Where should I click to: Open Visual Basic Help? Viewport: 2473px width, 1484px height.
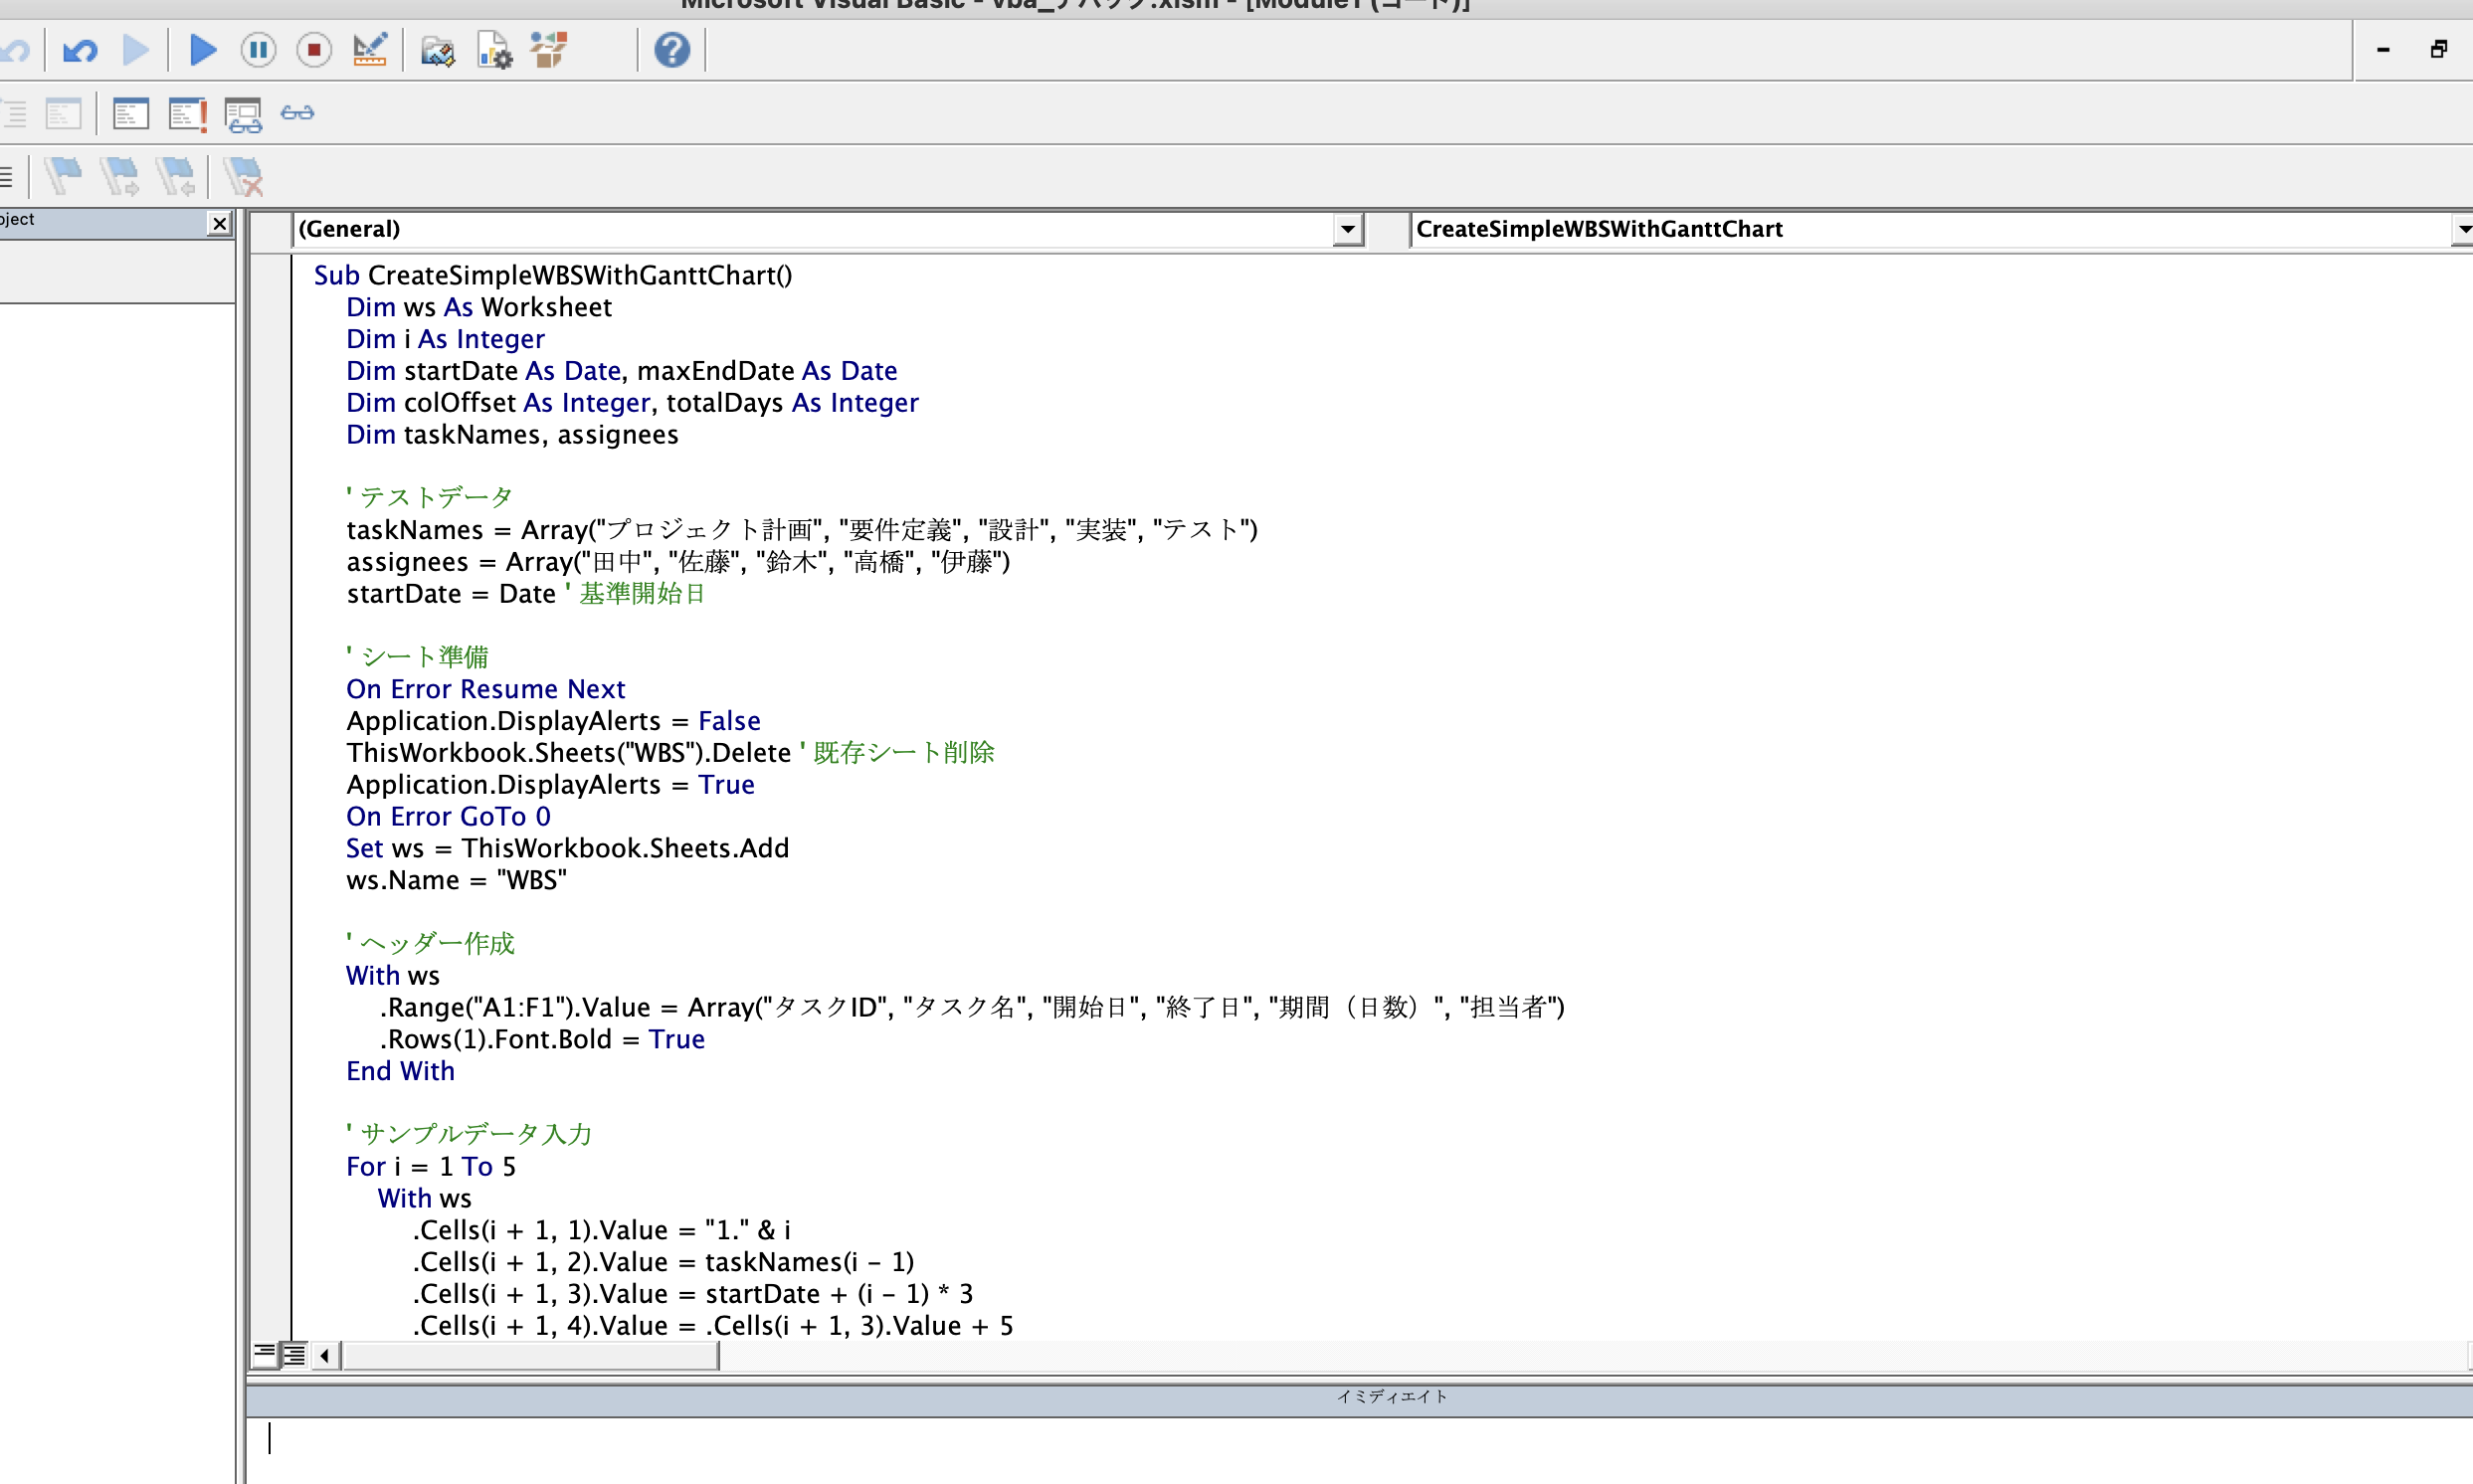point(672,50)
